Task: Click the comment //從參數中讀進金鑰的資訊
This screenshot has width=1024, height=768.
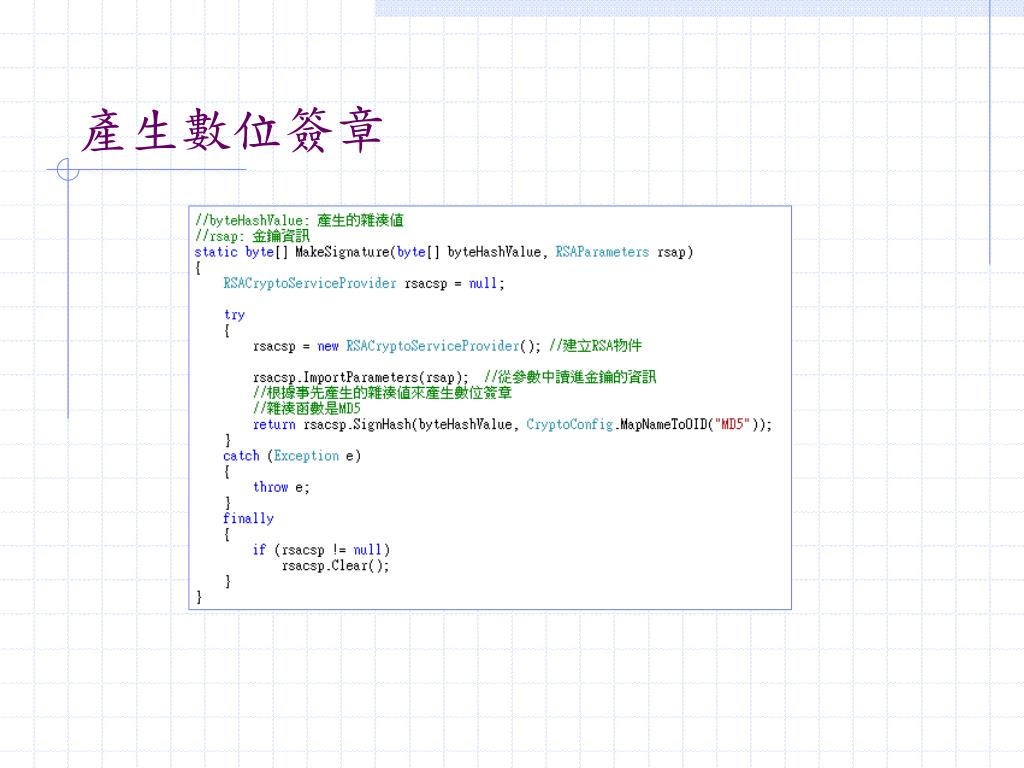Action: (x=569, y=377)
